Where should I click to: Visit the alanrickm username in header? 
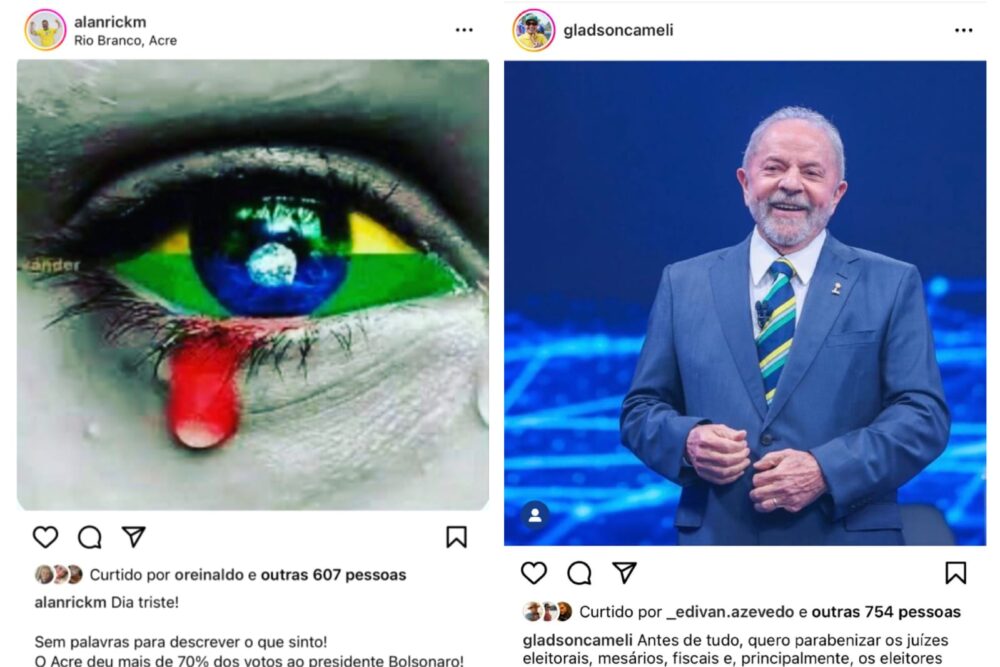coord(110,22)
